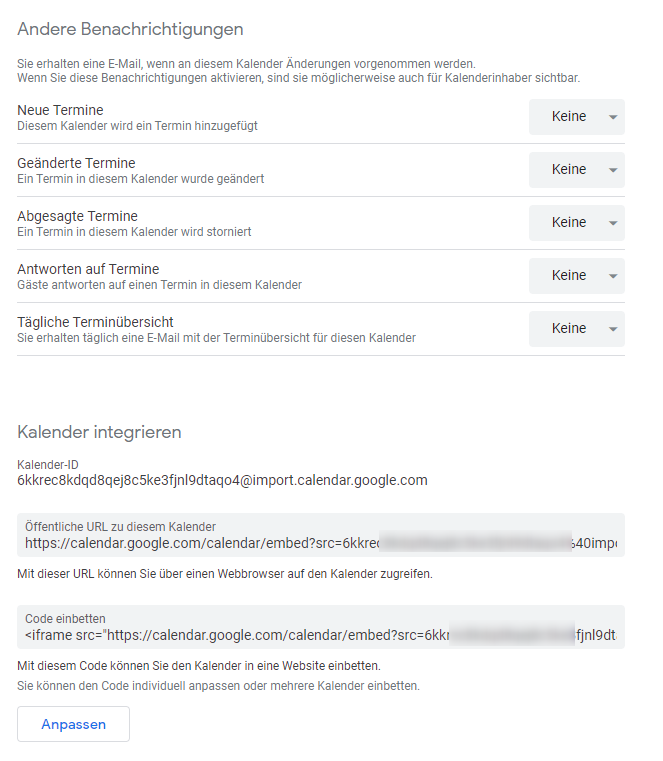Click the arrow icon beside Neue Termine
The width and height of the screenshot is (663, 761).
[612, 117]
